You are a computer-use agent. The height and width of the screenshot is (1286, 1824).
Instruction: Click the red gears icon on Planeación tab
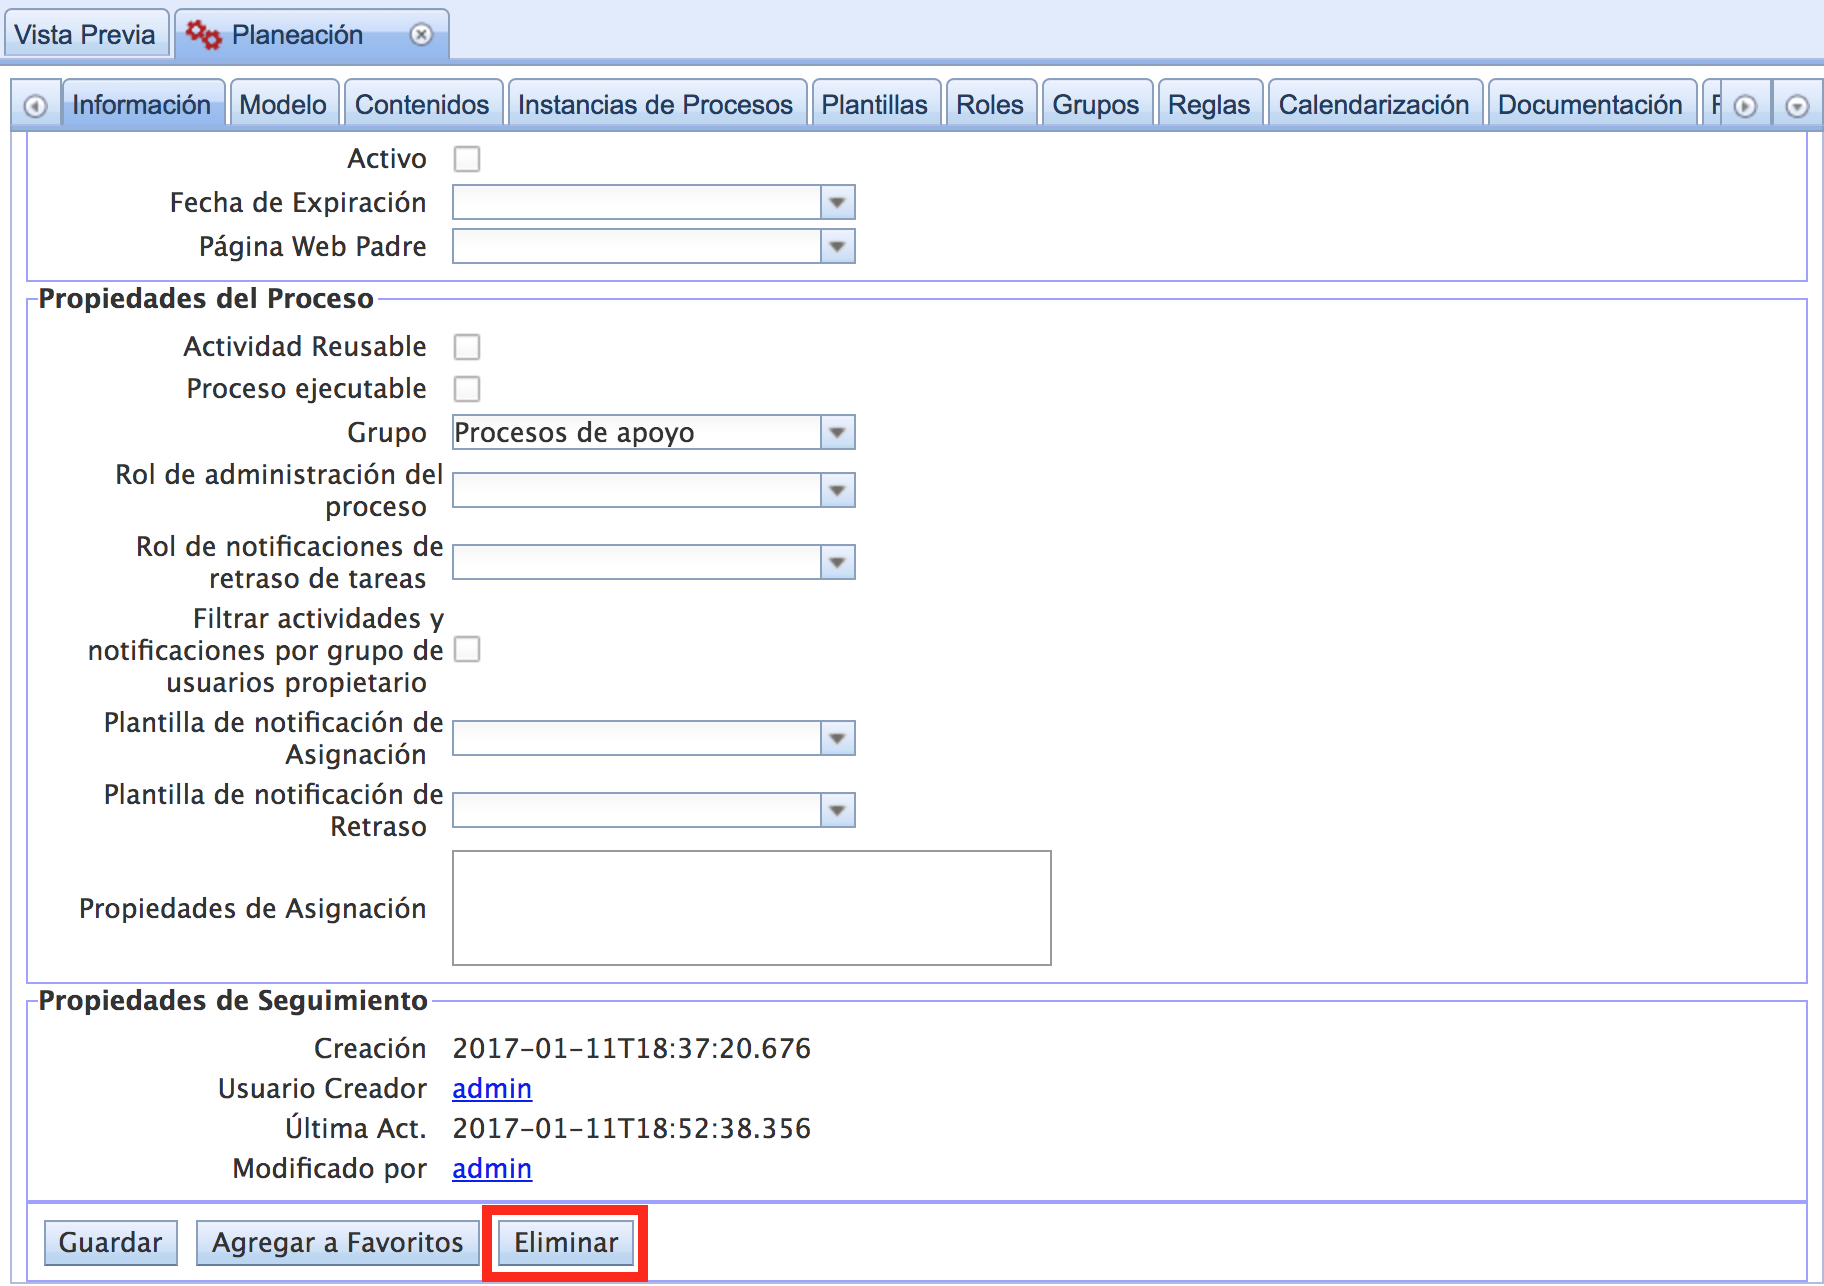(x=204, y=35)
